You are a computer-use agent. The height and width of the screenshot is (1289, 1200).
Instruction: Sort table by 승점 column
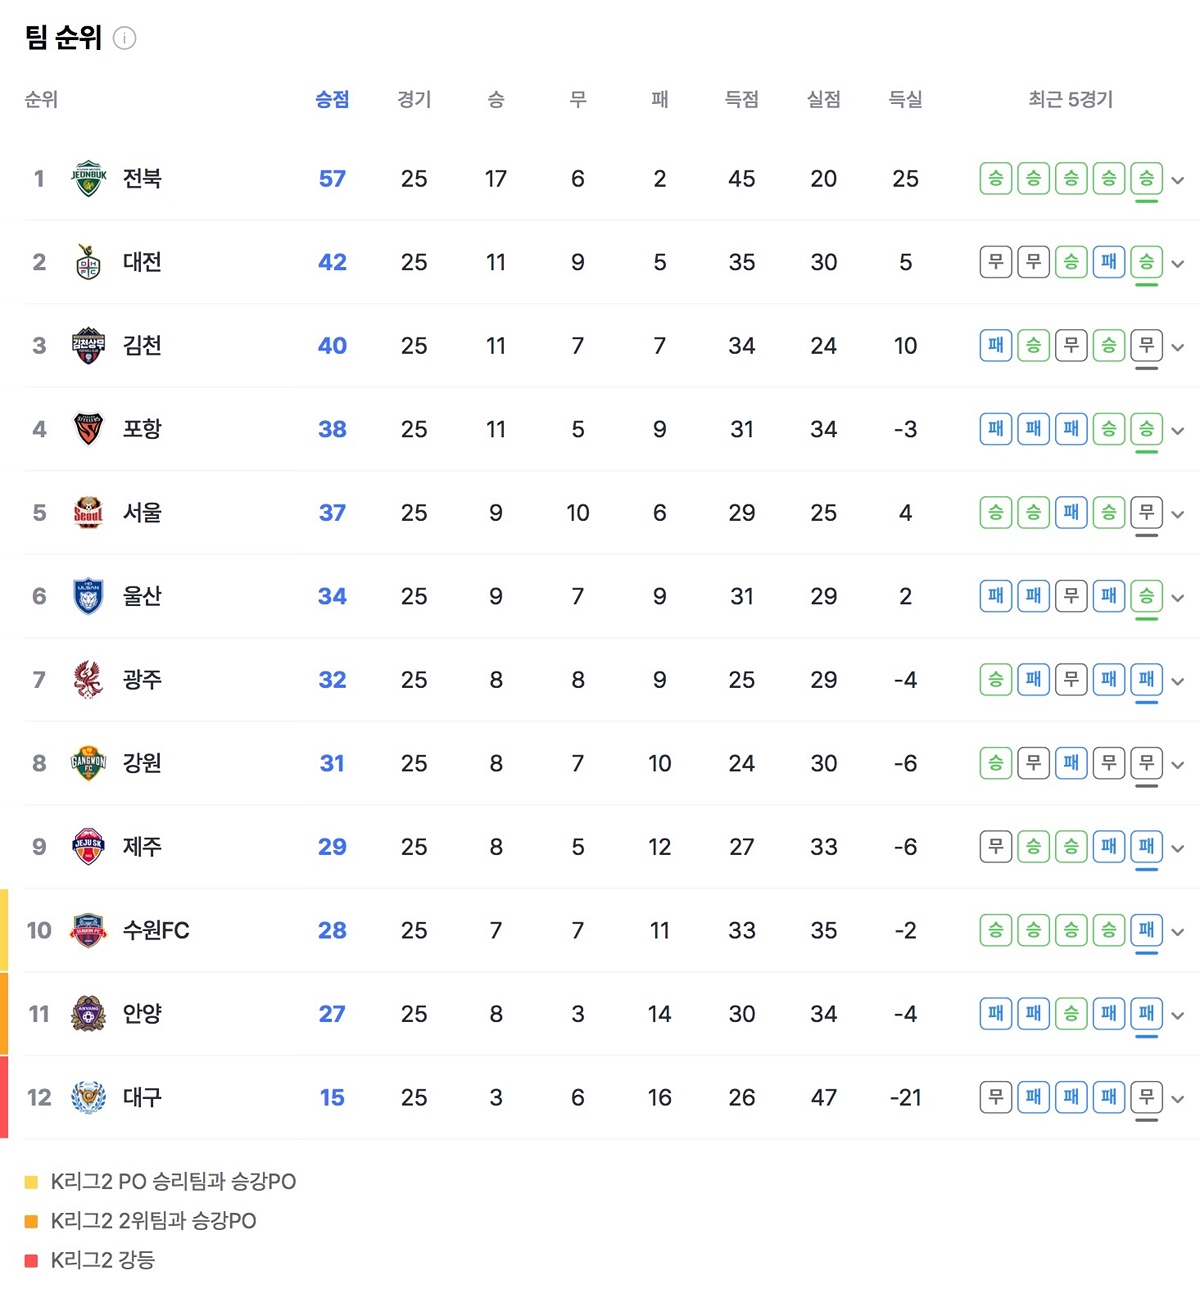coord(332,100)
